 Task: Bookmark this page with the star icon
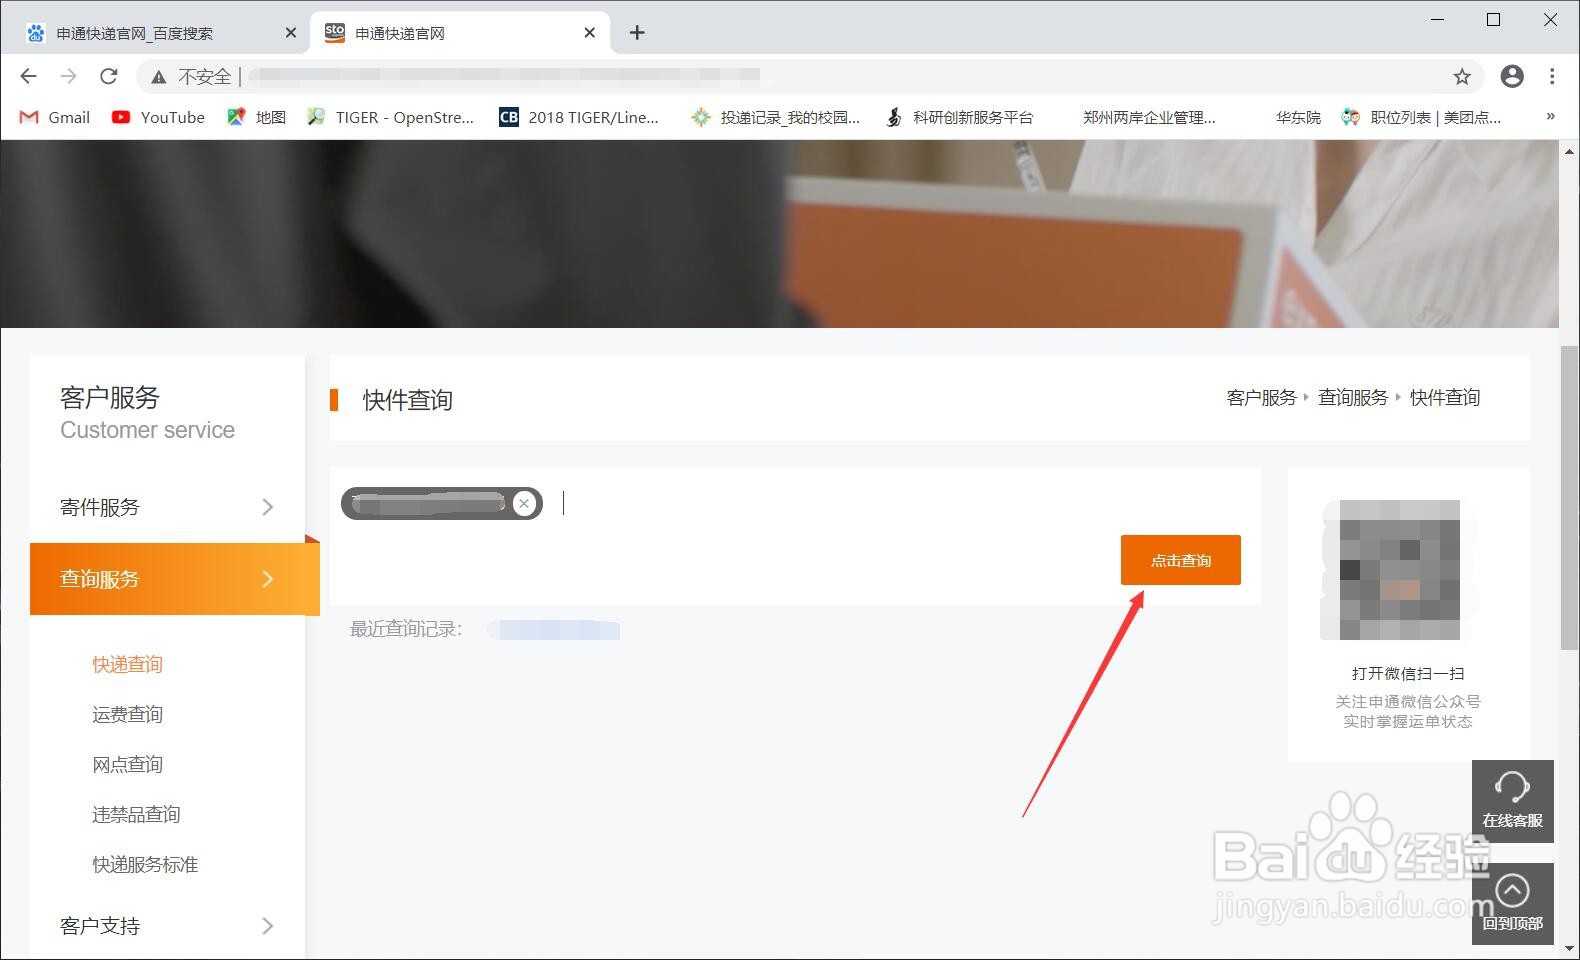click(x=1462, y=76)
